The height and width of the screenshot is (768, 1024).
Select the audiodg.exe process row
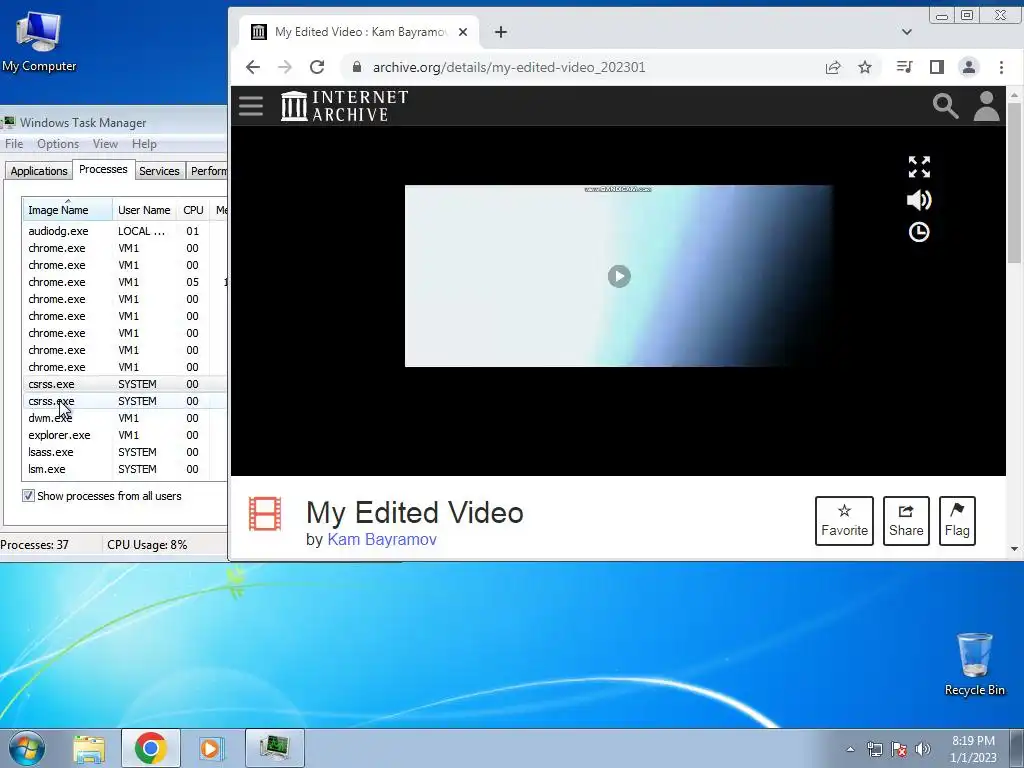pyautogui.click(x=124, y=231)
